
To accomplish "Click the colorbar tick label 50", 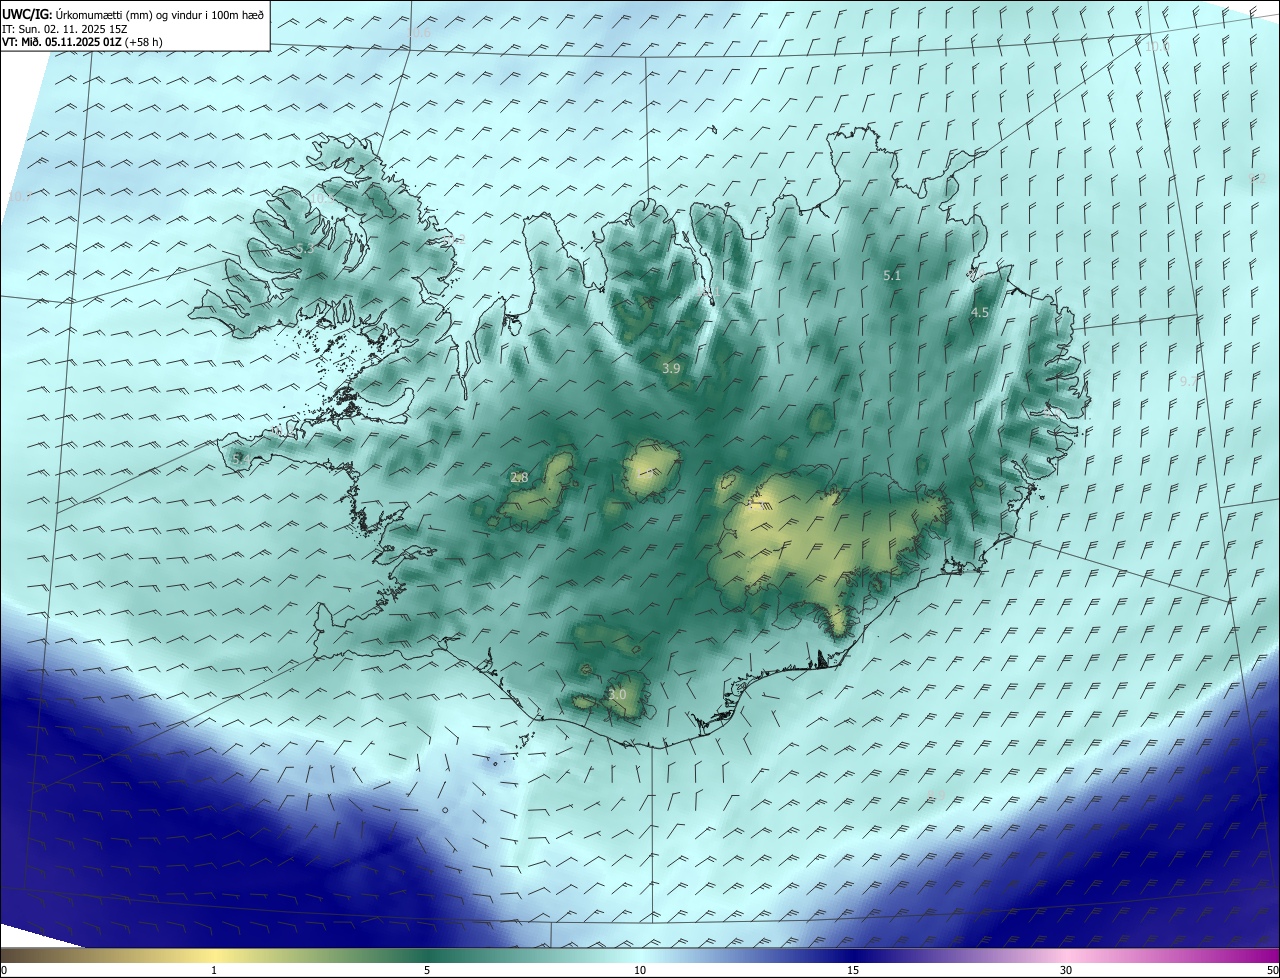I will tap(1272, 970).
